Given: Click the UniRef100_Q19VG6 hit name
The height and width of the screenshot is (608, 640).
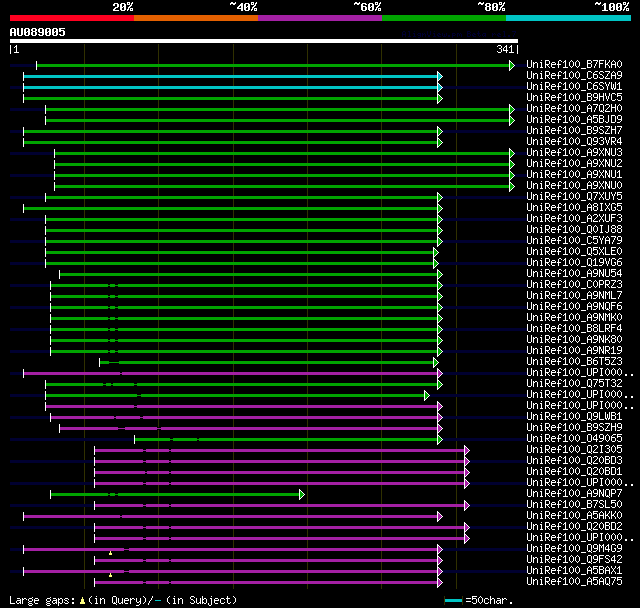Looking at the screenshot, I should (x=574, y=263).
